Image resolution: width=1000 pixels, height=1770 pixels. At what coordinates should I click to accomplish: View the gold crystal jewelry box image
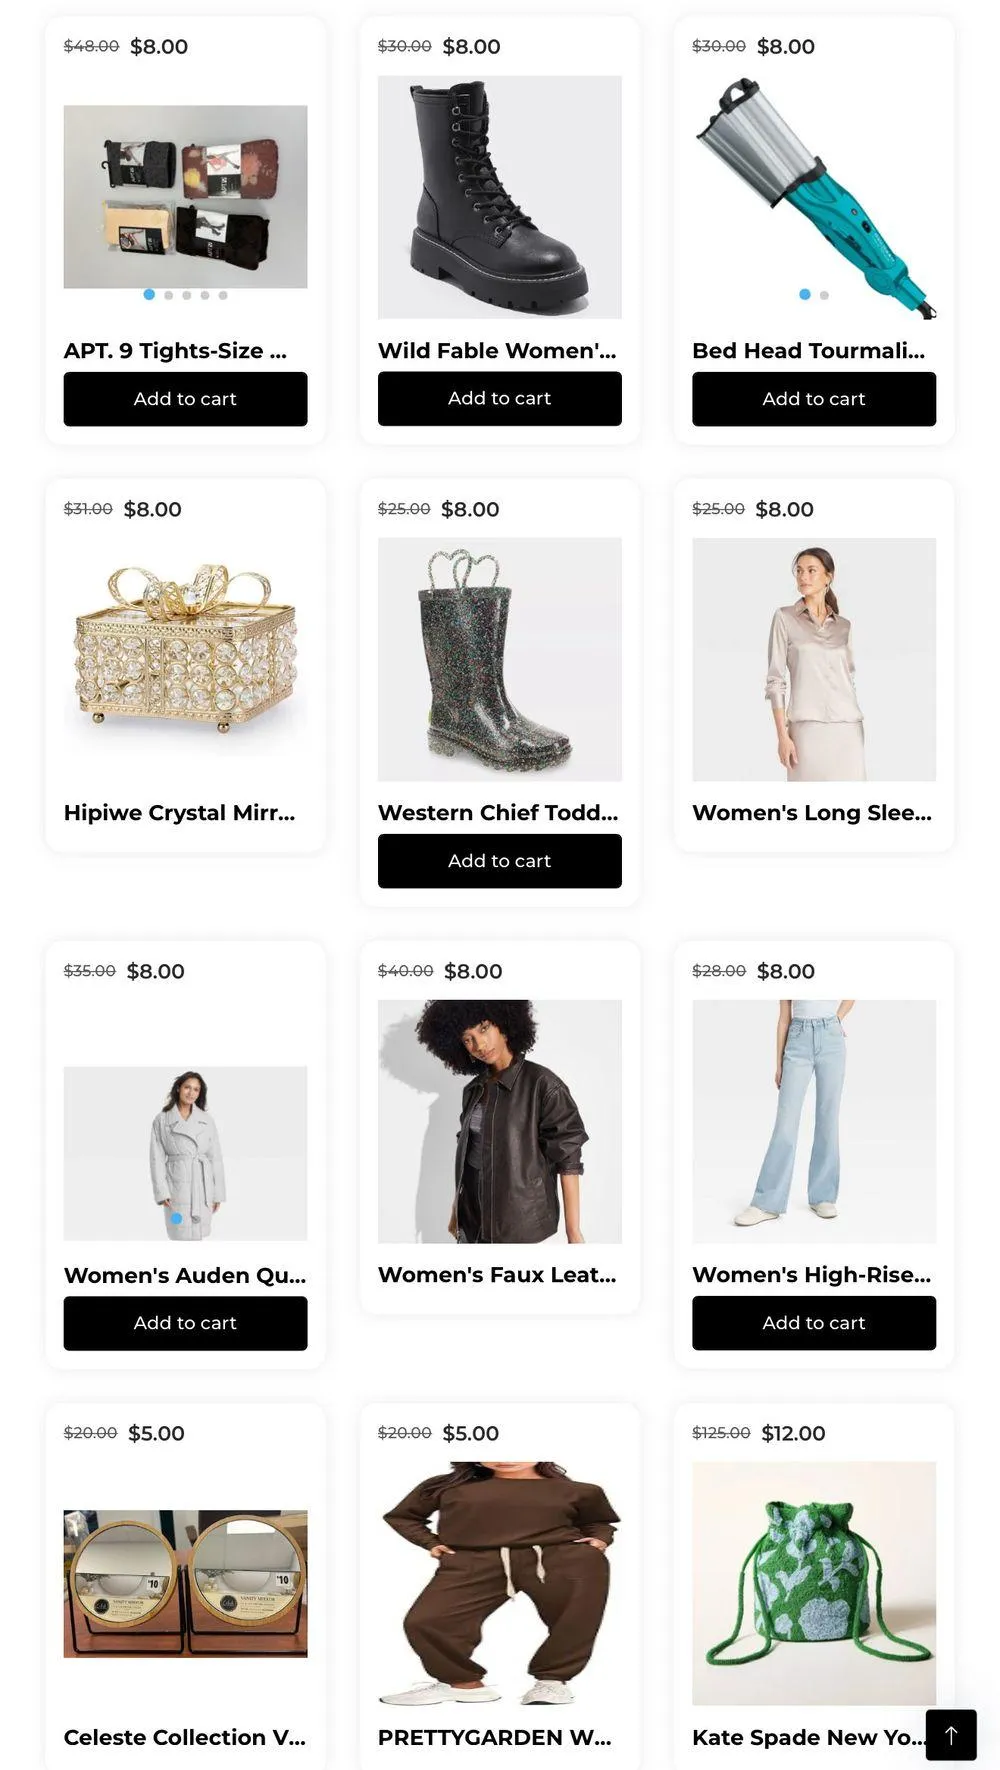click(185, 646)
